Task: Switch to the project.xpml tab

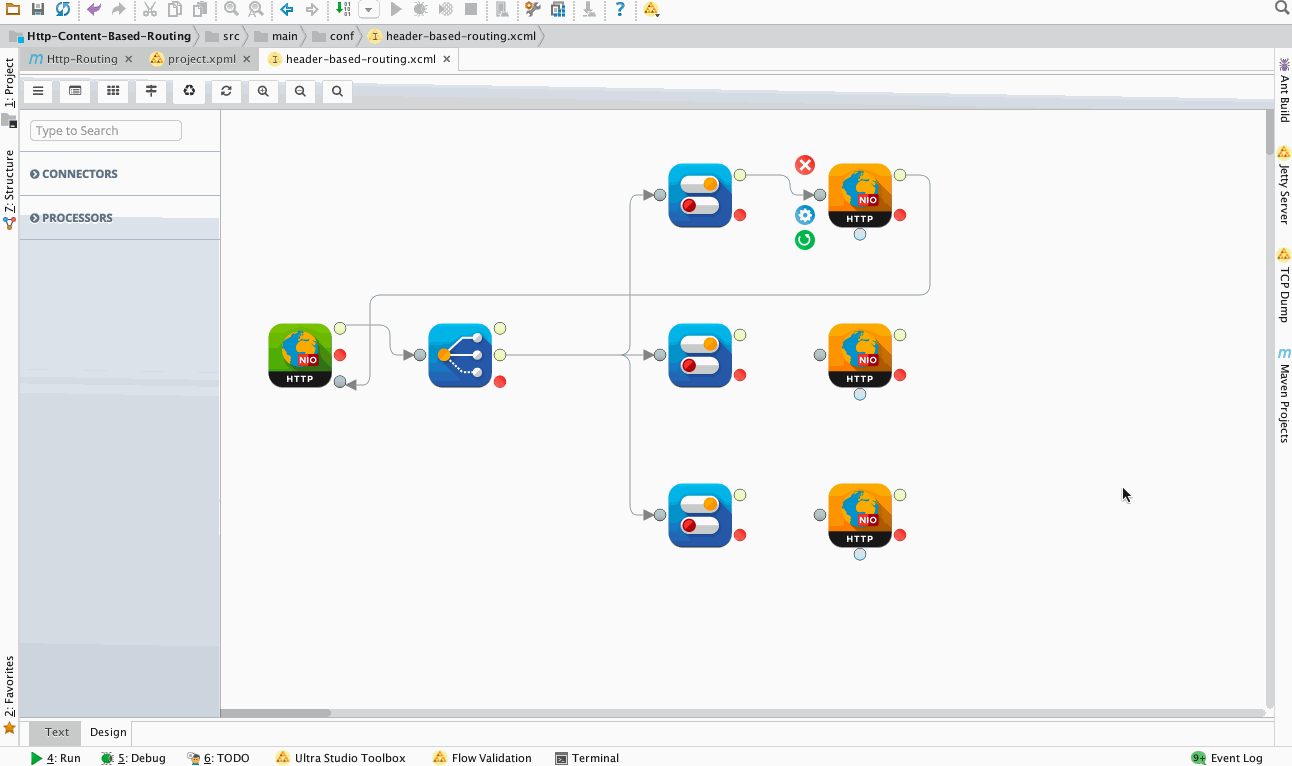Action: click(x=202, y=59)
